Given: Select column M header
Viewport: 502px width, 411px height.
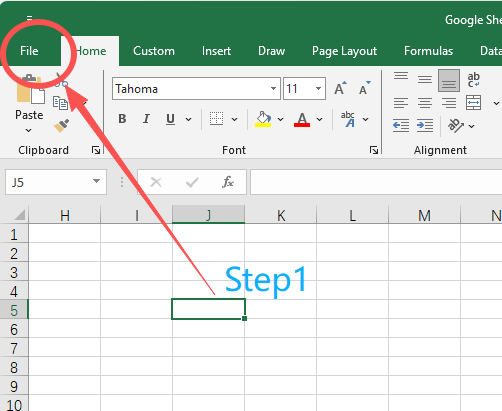Looking at the screenshot, I should pos(424,215).
